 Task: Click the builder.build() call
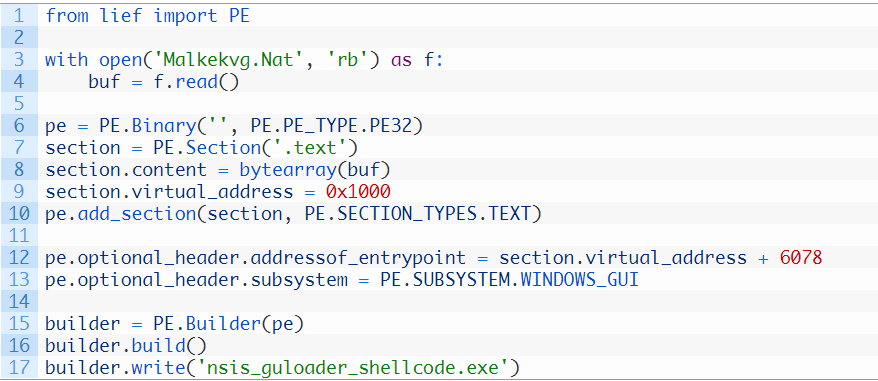point(126,346)
